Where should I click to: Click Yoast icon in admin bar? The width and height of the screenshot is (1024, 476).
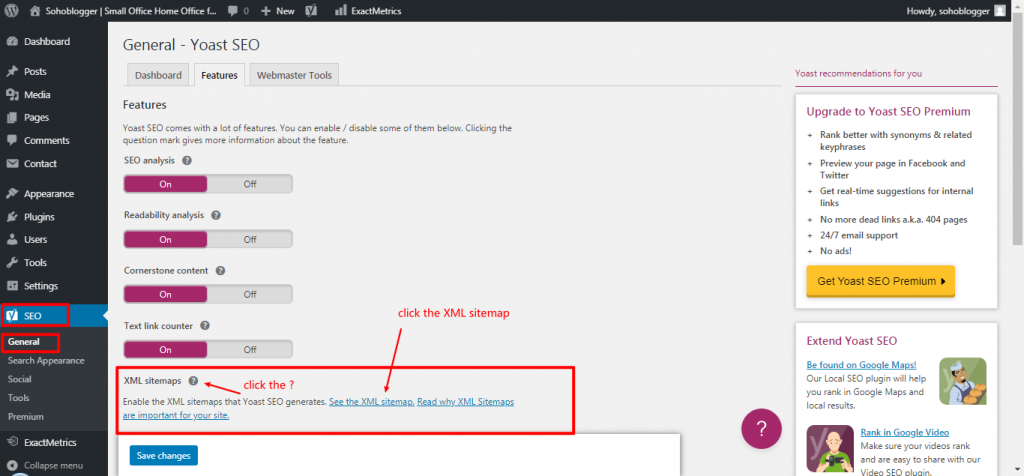click(x=311, y=11)
